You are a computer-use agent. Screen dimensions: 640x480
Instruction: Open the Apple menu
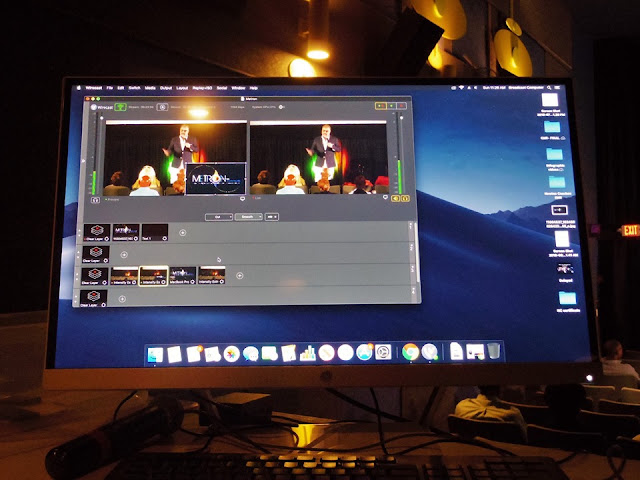[79, 88]
